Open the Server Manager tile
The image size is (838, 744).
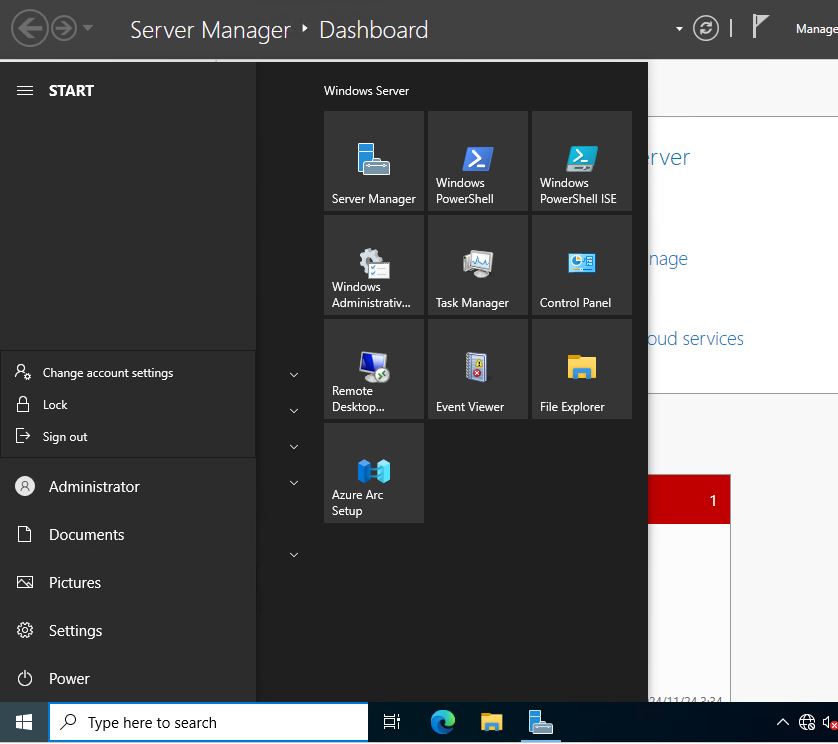(x=374, y=161)
